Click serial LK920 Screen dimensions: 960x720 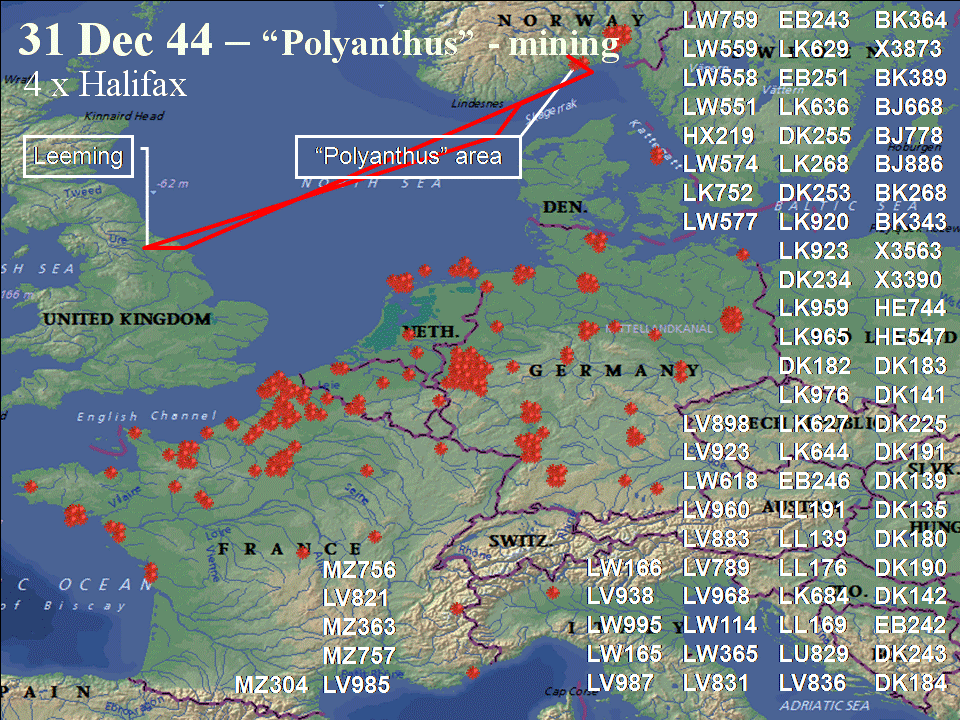814,222
